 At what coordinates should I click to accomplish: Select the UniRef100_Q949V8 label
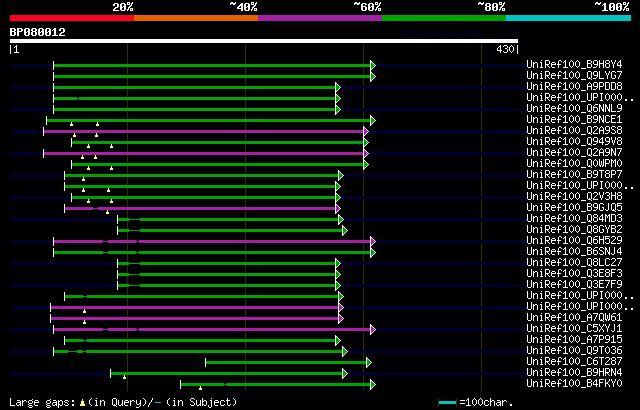click(574, 142)
